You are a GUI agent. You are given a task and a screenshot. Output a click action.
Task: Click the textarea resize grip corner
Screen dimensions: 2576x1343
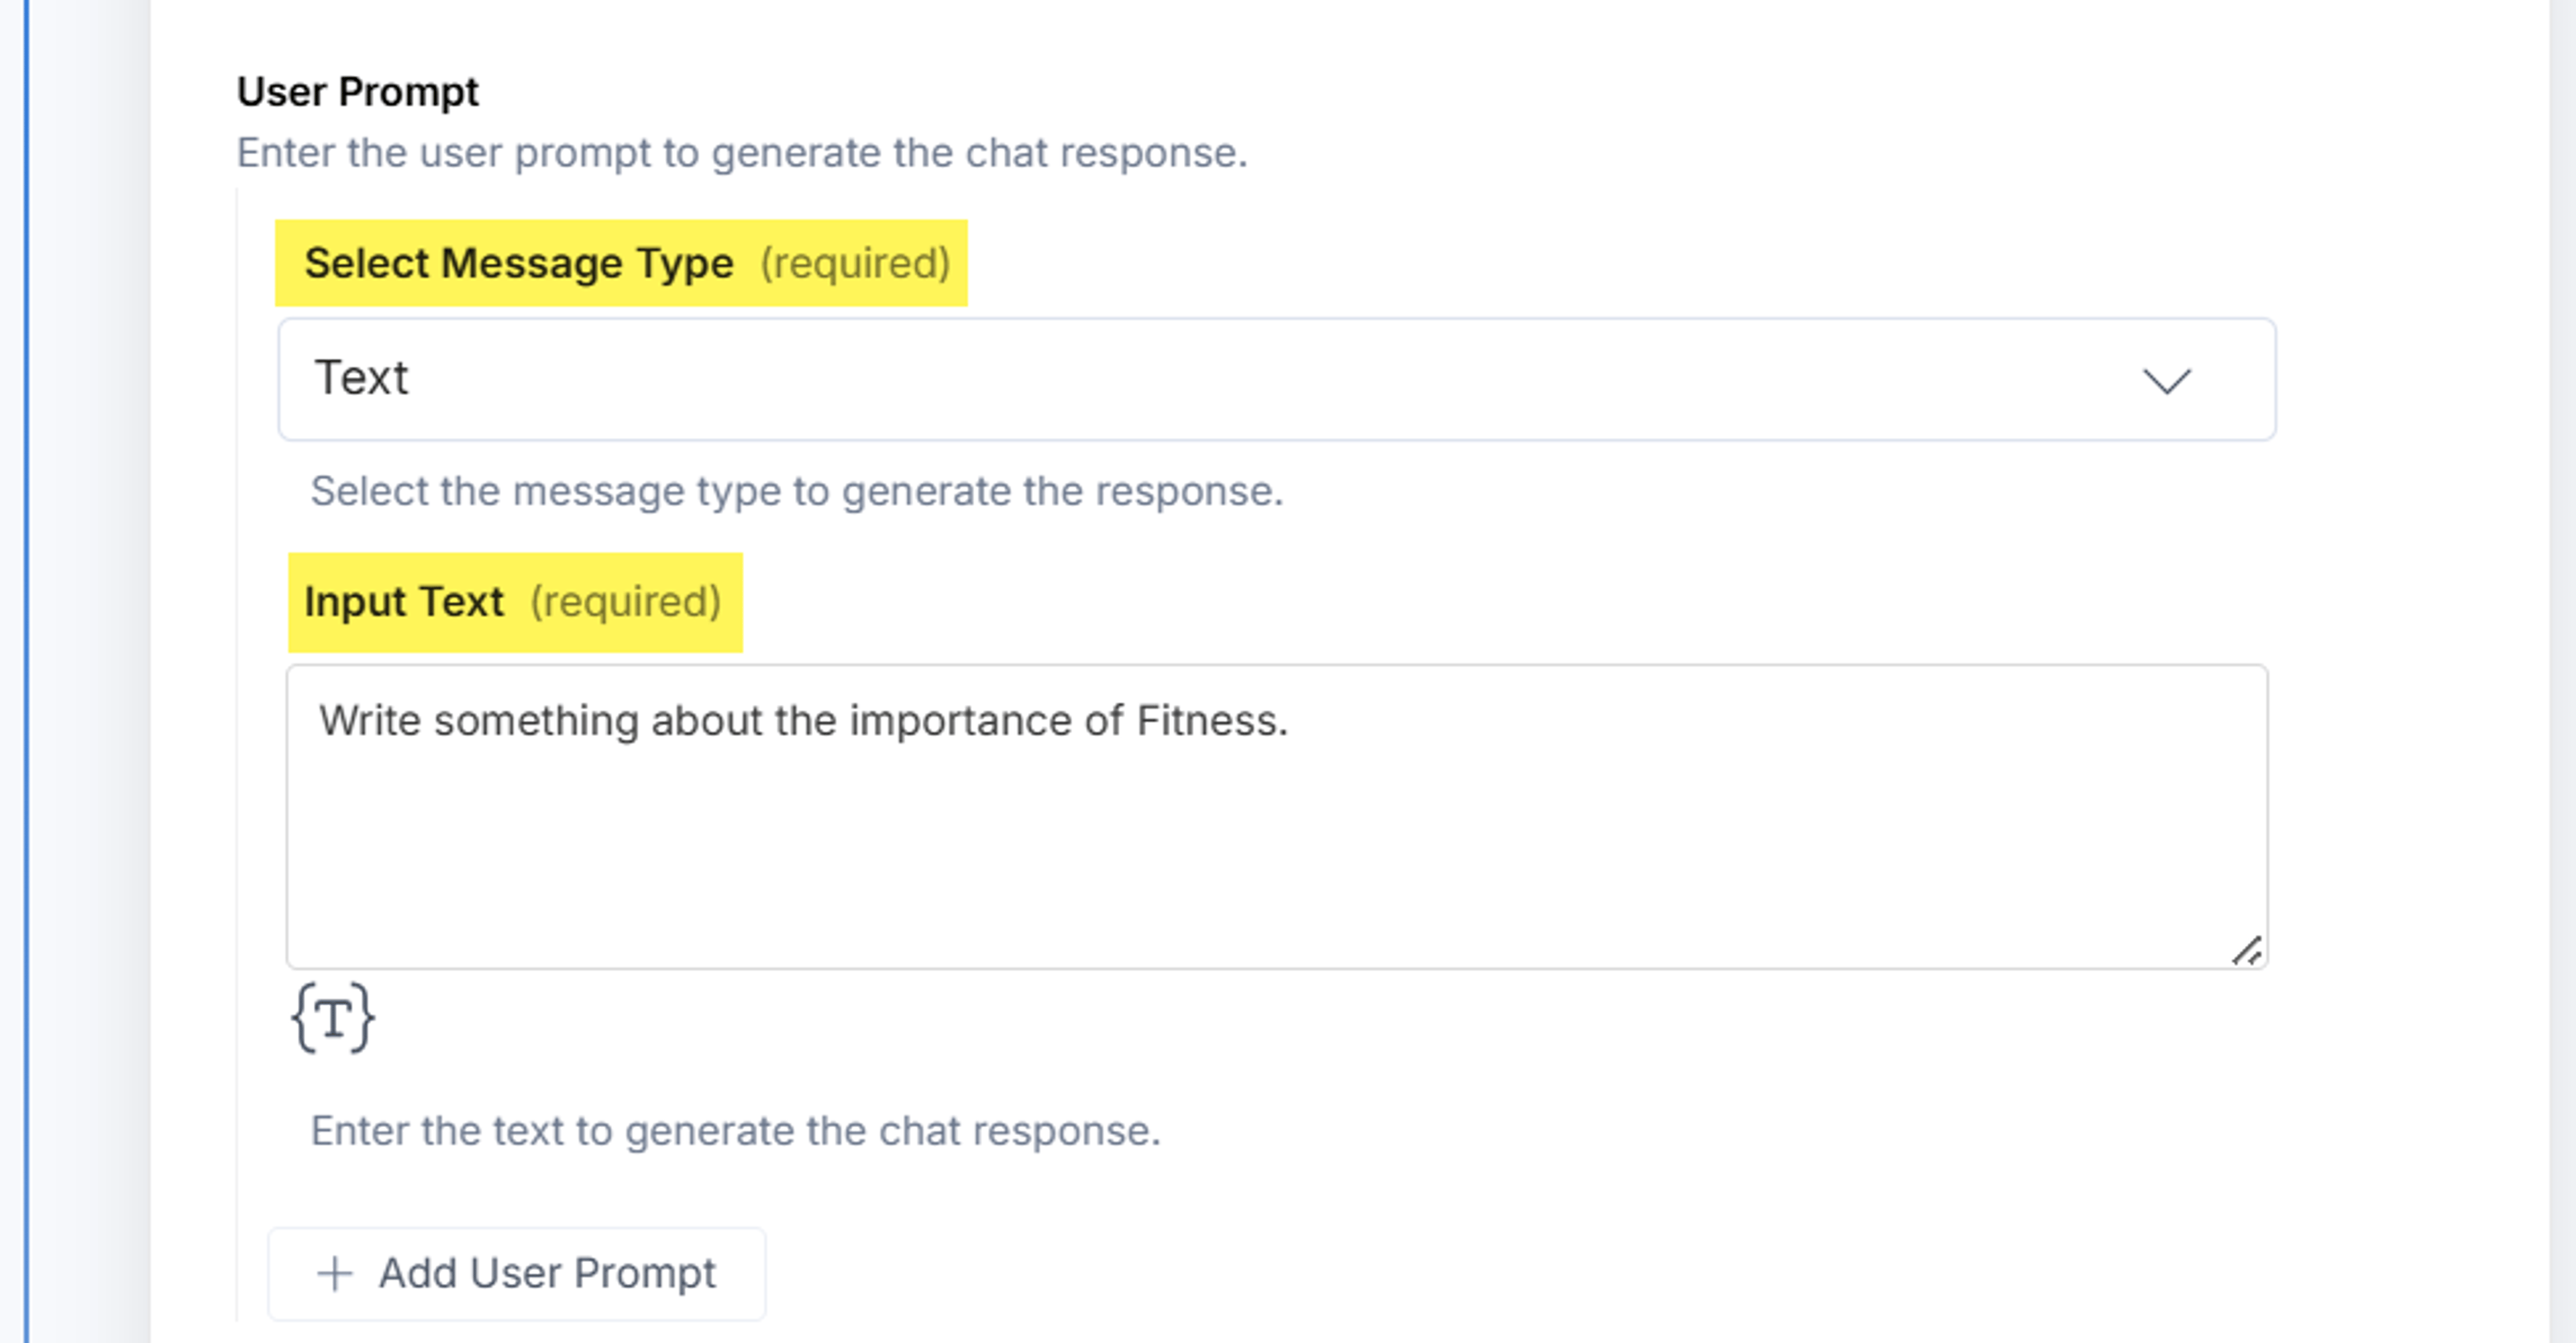coord(2246,950)
